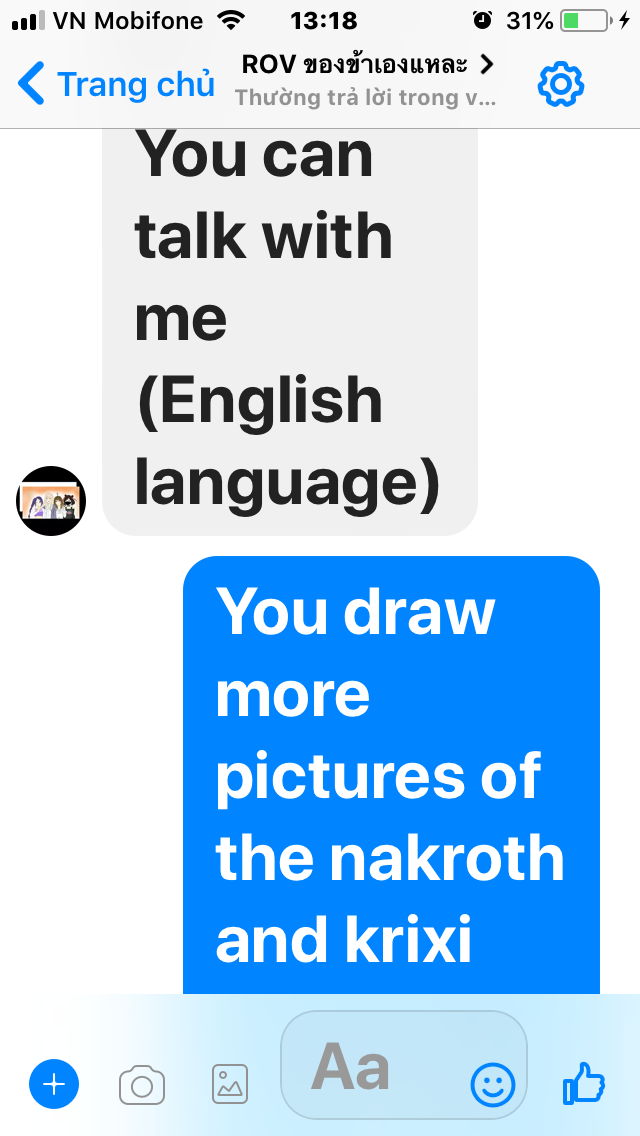Tap the sender's round profile picture
Viewport: 640px width, 1136px height.
click(x=51, y=501)
